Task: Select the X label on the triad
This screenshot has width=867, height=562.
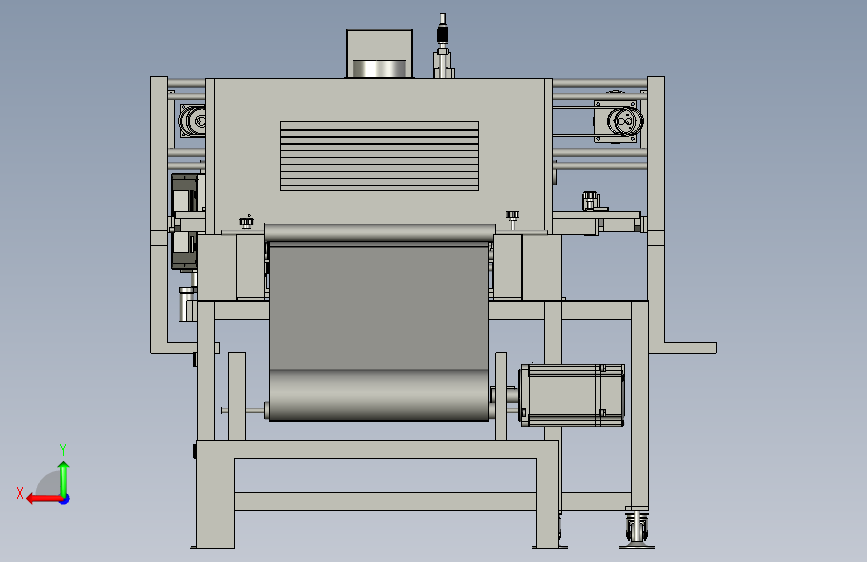Action: point(20,493)
